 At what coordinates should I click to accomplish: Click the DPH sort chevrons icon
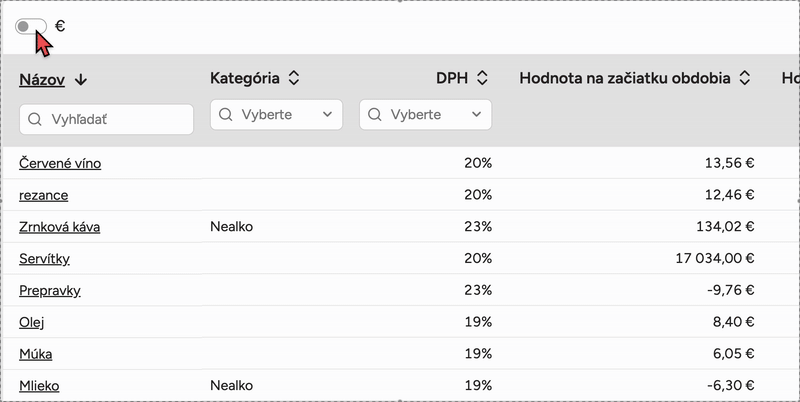coord(482,78)
